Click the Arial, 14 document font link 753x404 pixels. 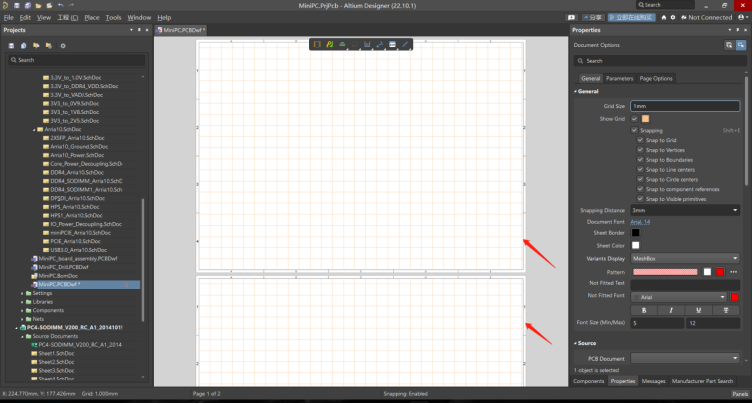640,221
